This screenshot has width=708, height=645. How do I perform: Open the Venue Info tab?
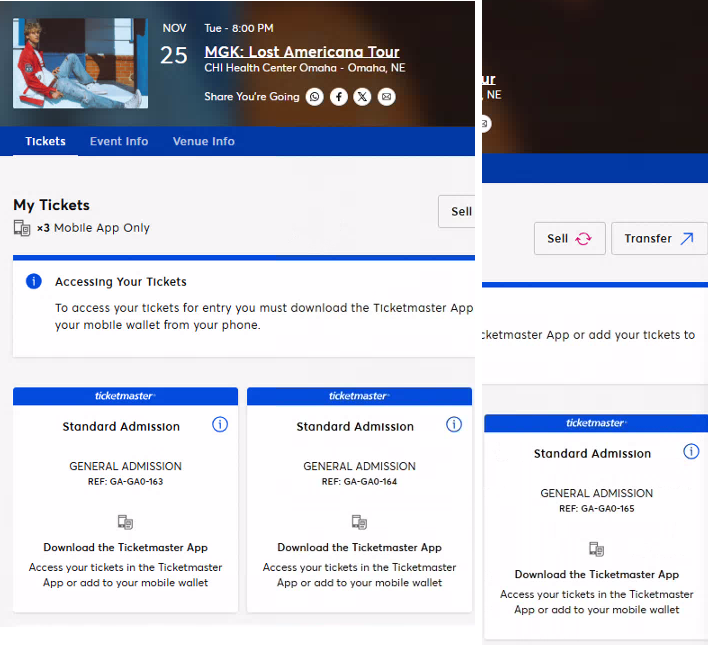[204, 141]
